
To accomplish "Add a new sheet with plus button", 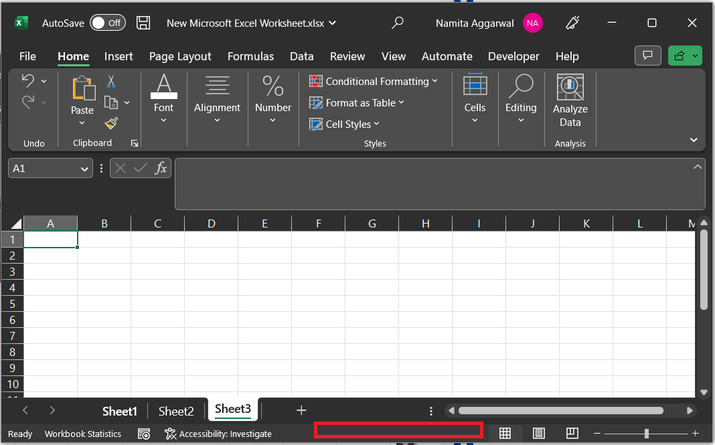I will tap(301, 410).
